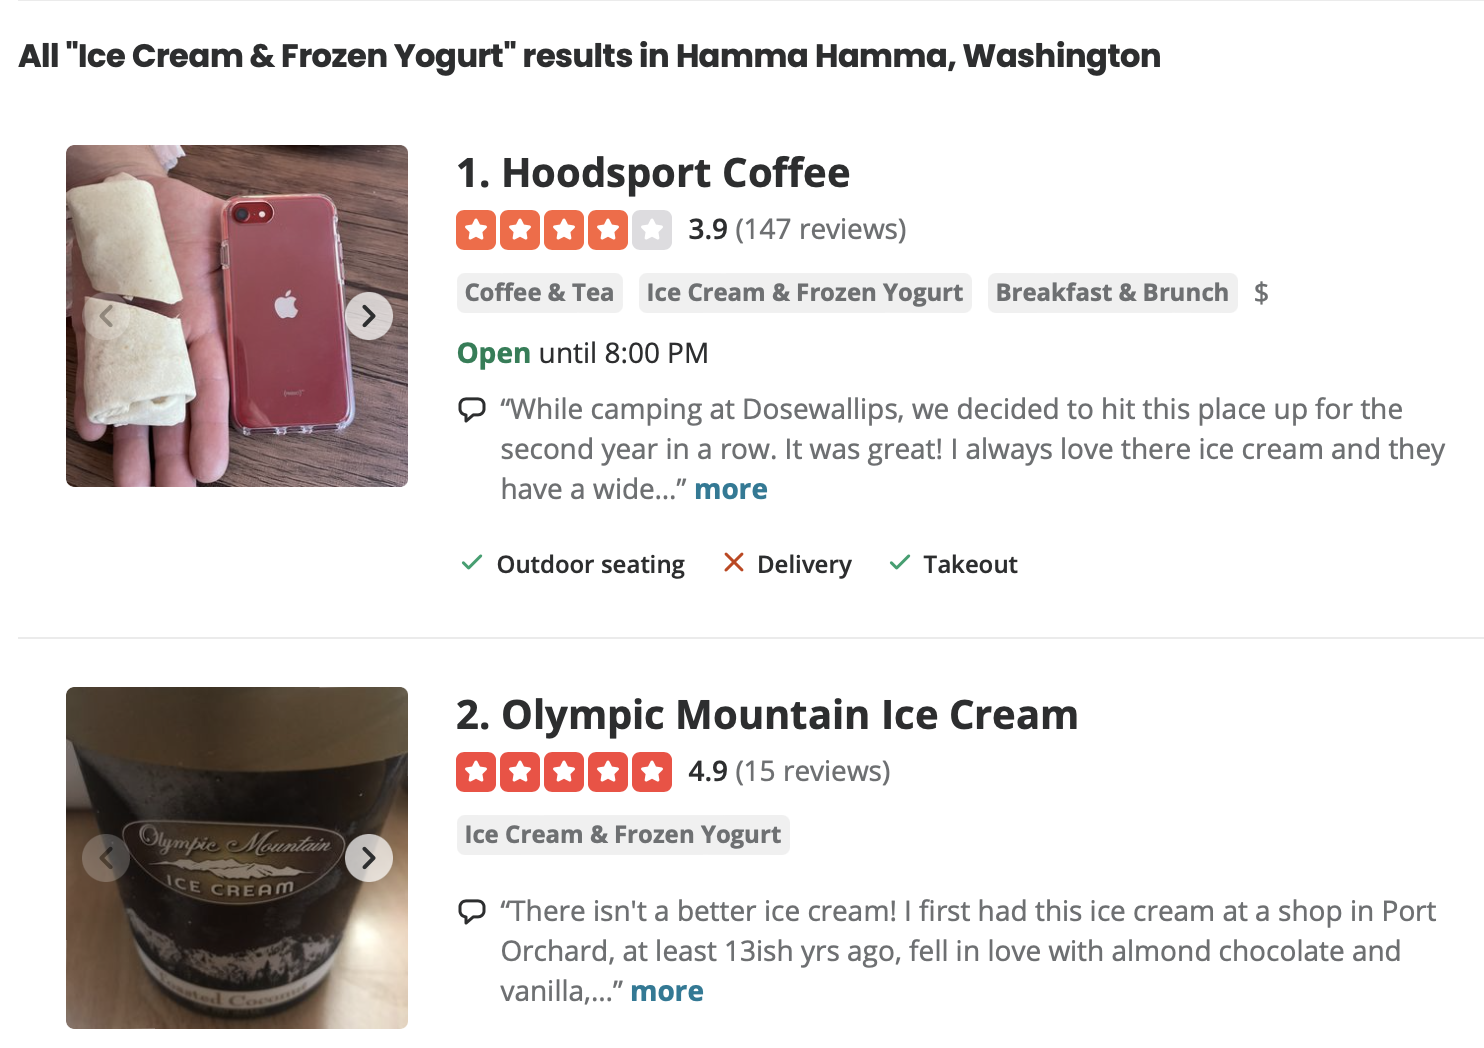Screen dimensions: 1484x1048
Task: Show next Olympic Mountain Ice Cream photo
Action: (369, 858)
